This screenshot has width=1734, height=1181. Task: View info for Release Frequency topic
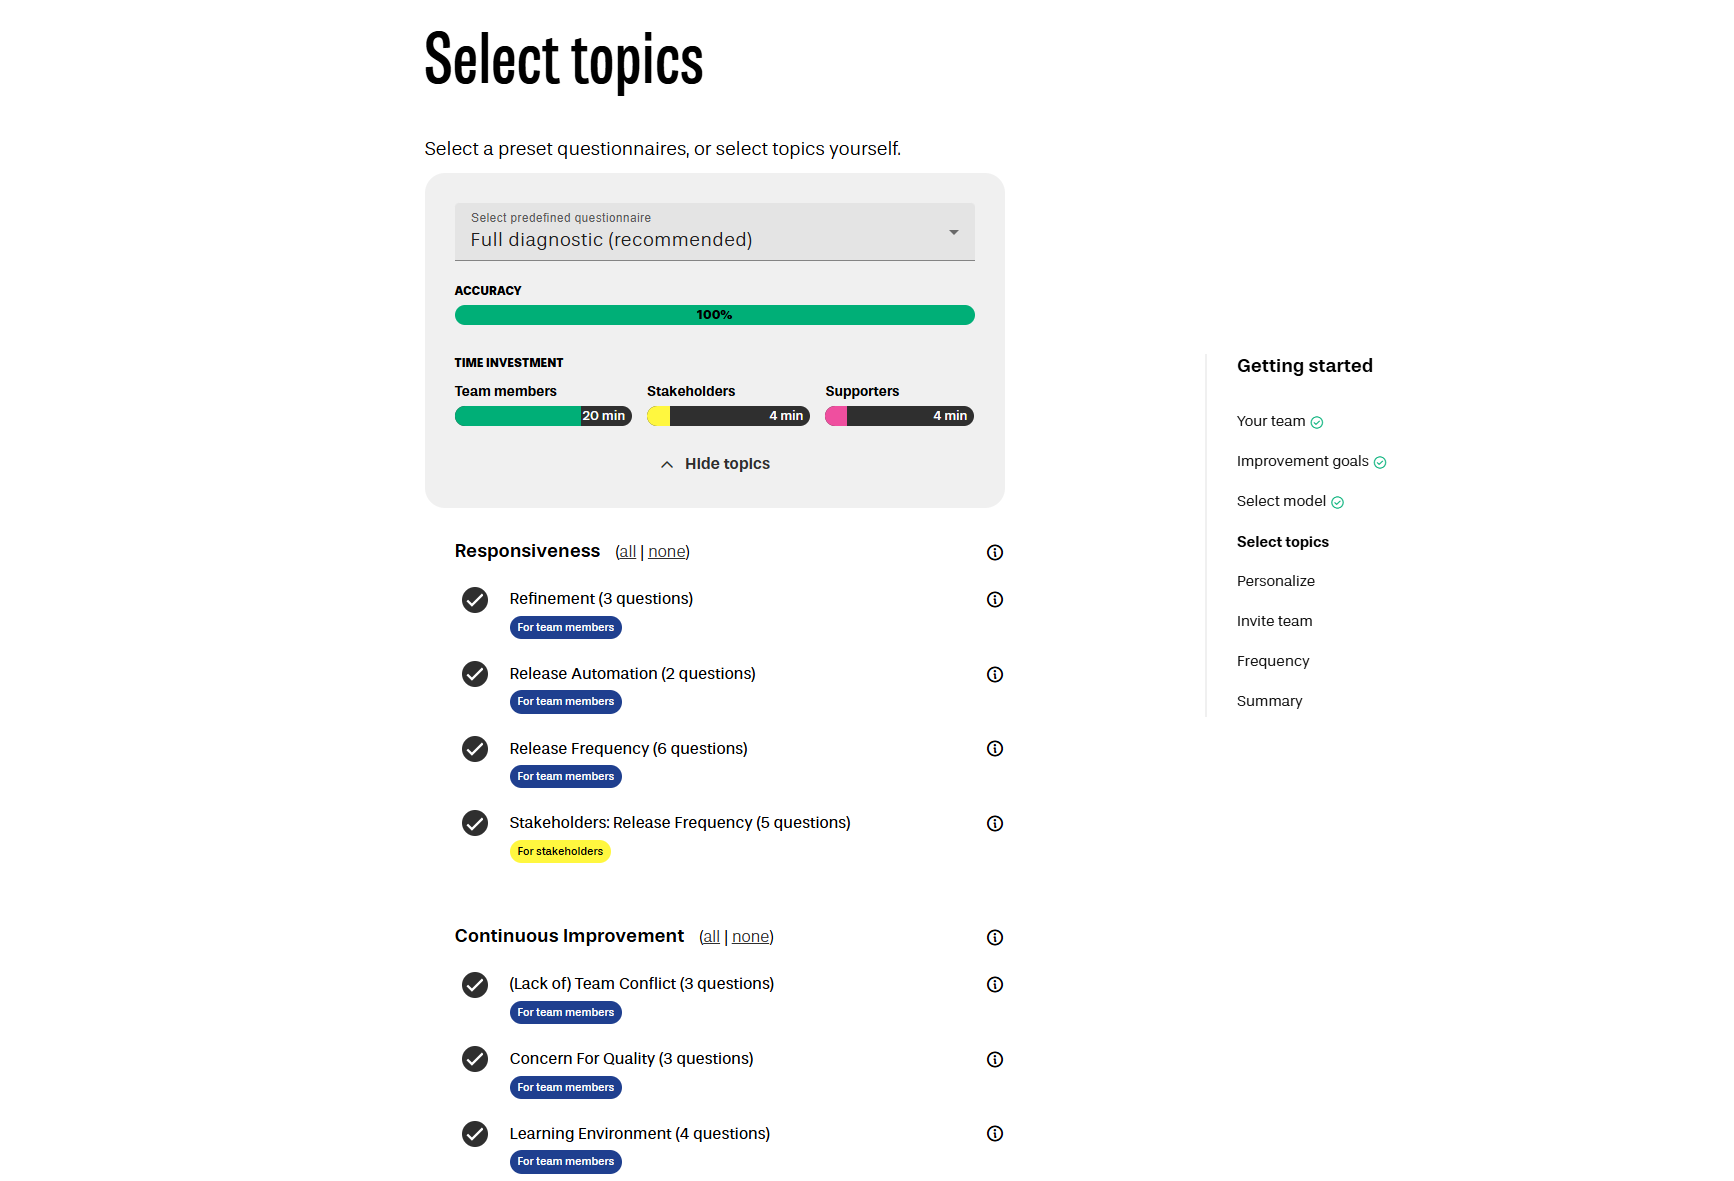point(994,748)
